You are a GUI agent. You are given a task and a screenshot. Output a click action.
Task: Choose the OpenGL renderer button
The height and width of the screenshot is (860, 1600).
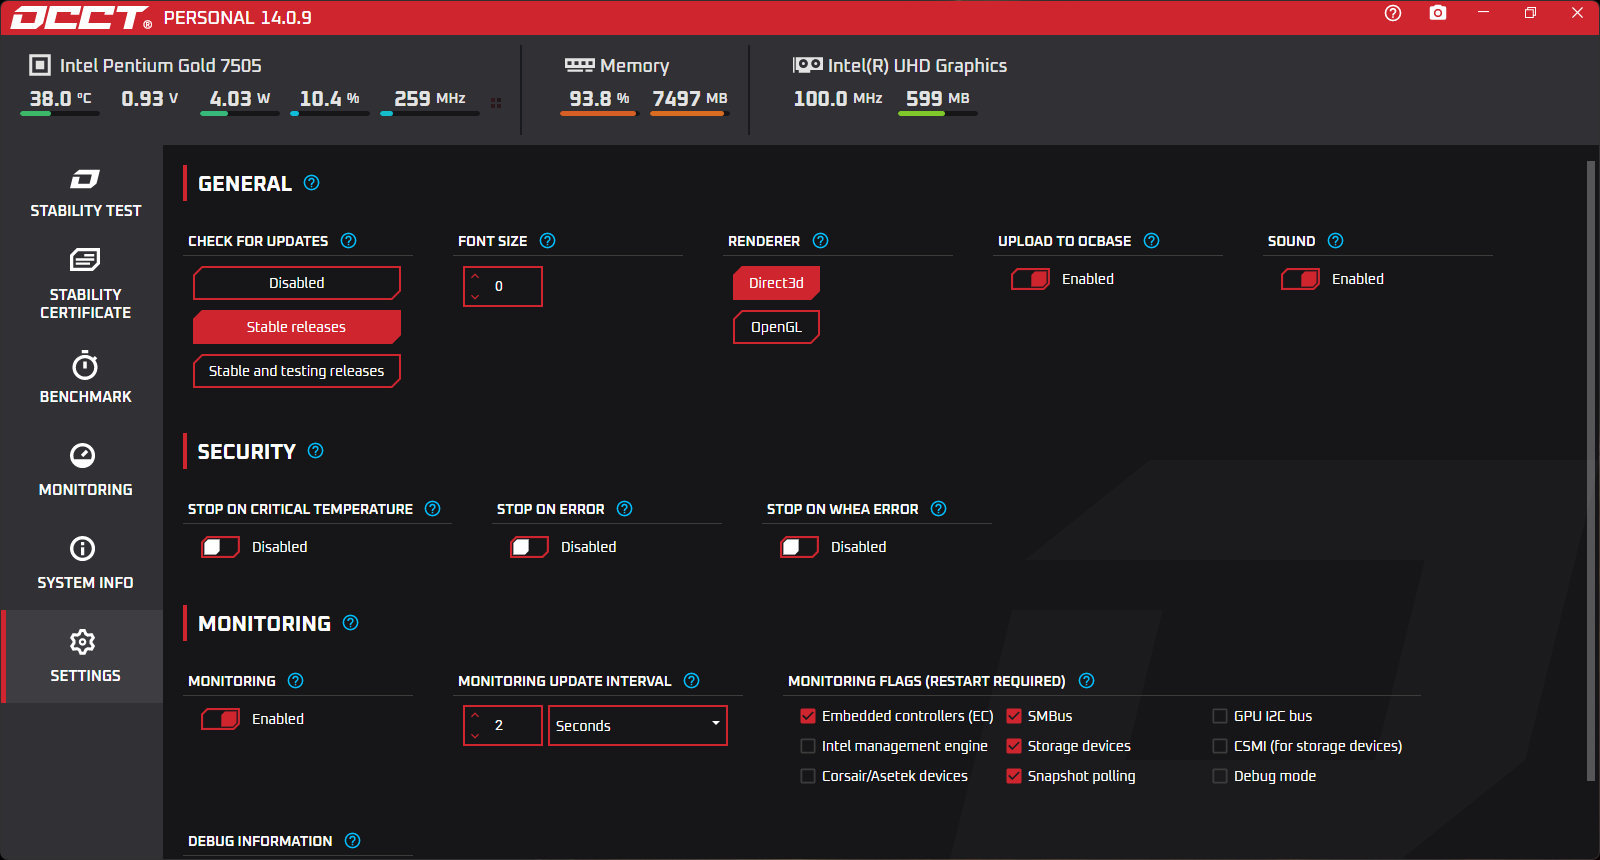(777, 327)
